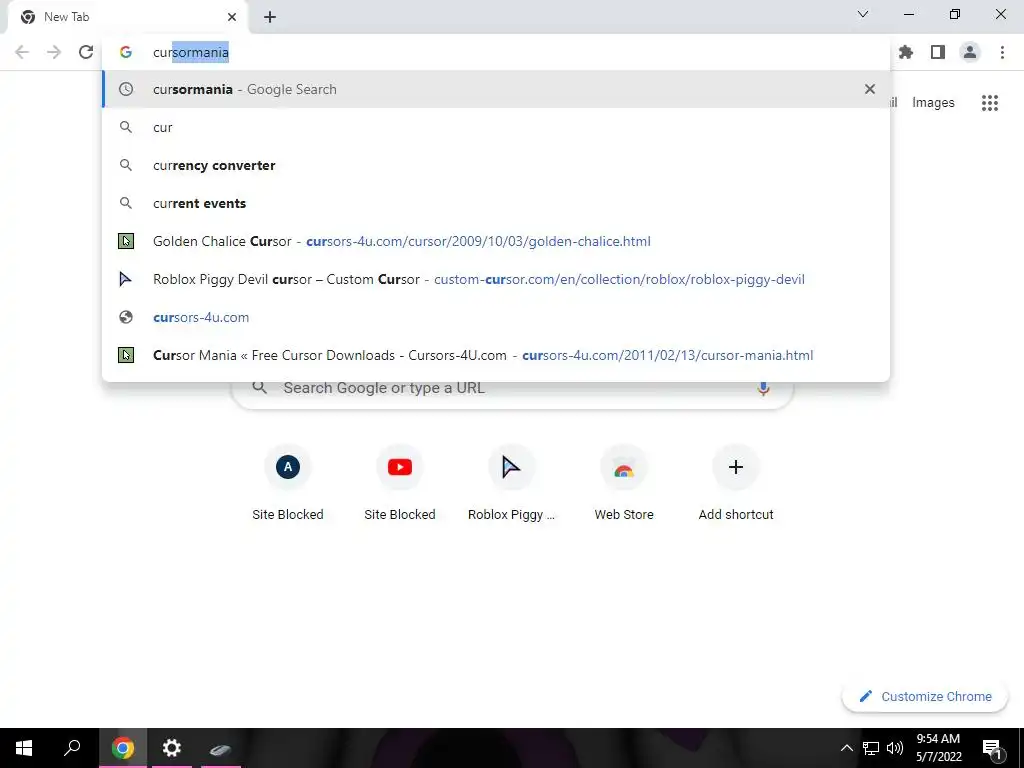
Task: Open the Cursor Mania Free Cursor Downloads suggestion
Action: coord(496,355)
